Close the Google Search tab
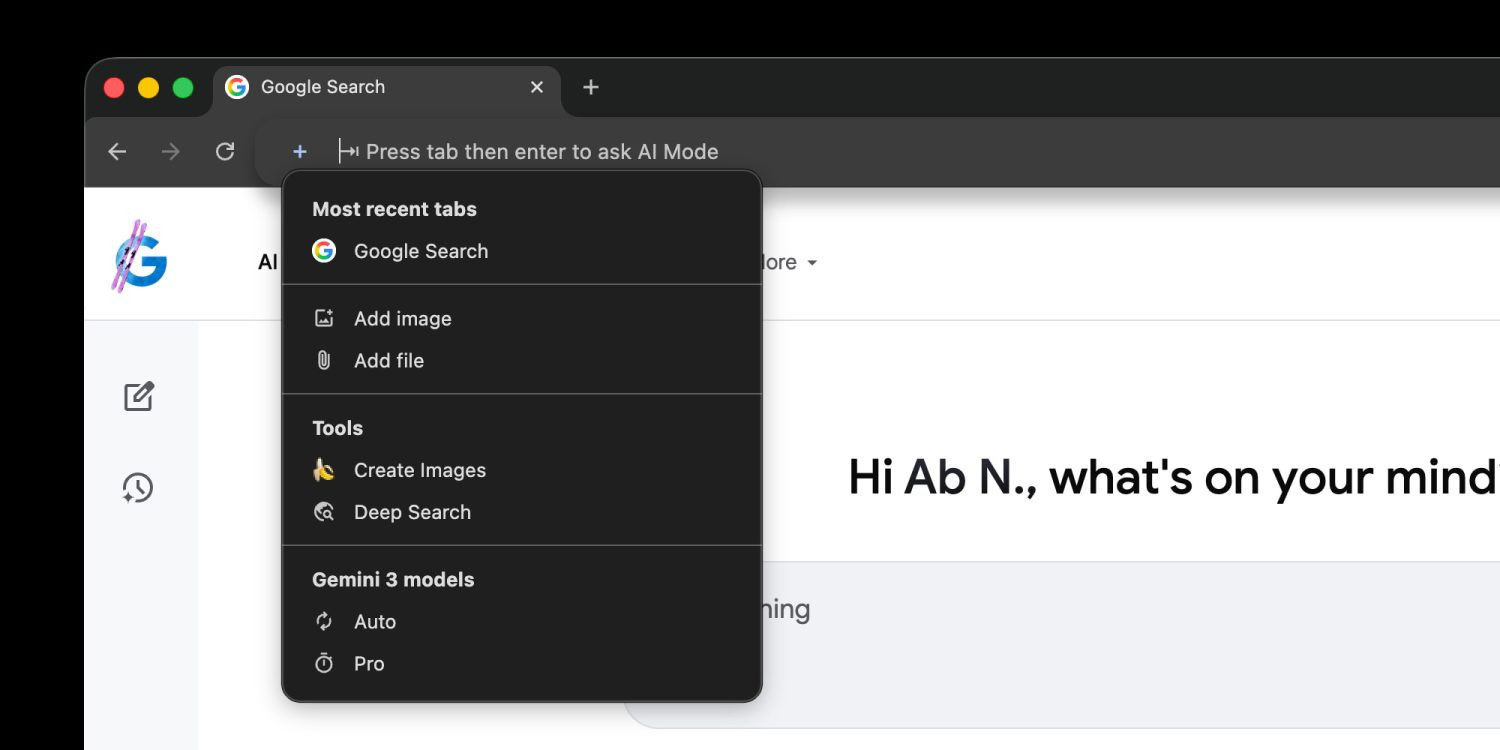Viewport: 1500px width, 750px height. coord(537,87)
